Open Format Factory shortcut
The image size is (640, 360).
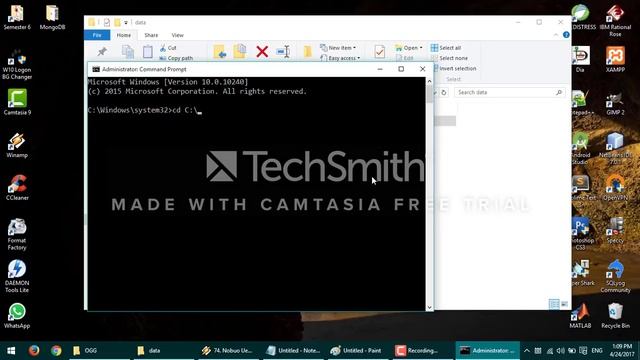17,234
